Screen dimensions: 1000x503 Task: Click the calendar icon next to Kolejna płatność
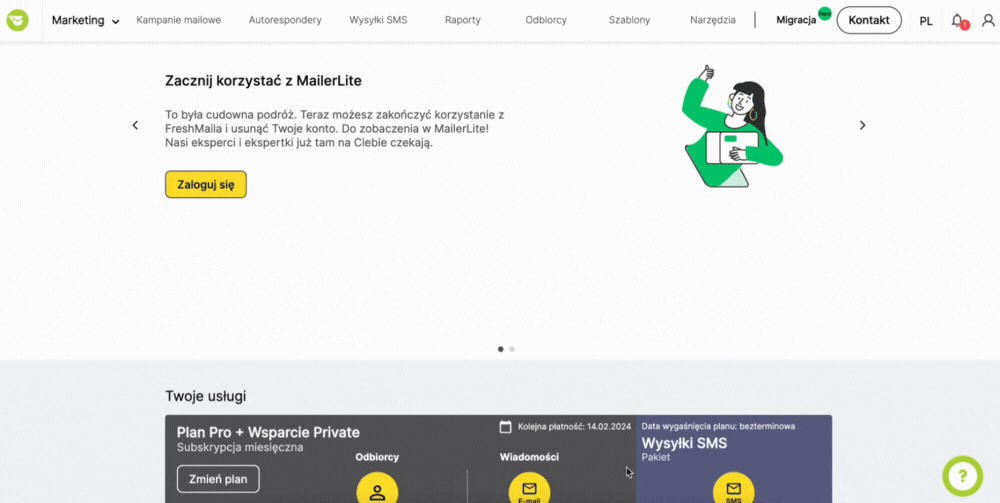tap(505, 426)
